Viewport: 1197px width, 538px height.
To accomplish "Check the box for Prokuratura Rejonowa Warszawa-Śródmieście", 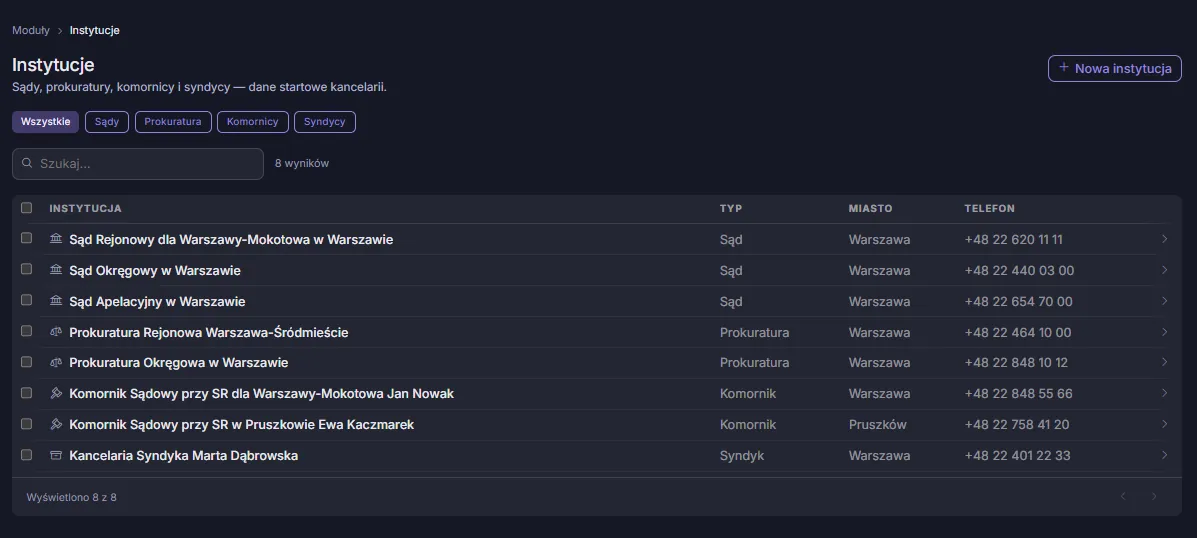I will point(27,331).
